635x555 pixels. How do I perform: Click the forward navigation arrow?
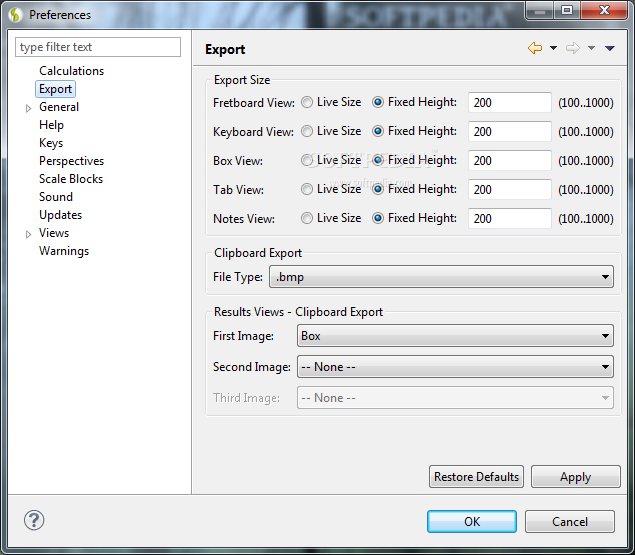[573, 48]
